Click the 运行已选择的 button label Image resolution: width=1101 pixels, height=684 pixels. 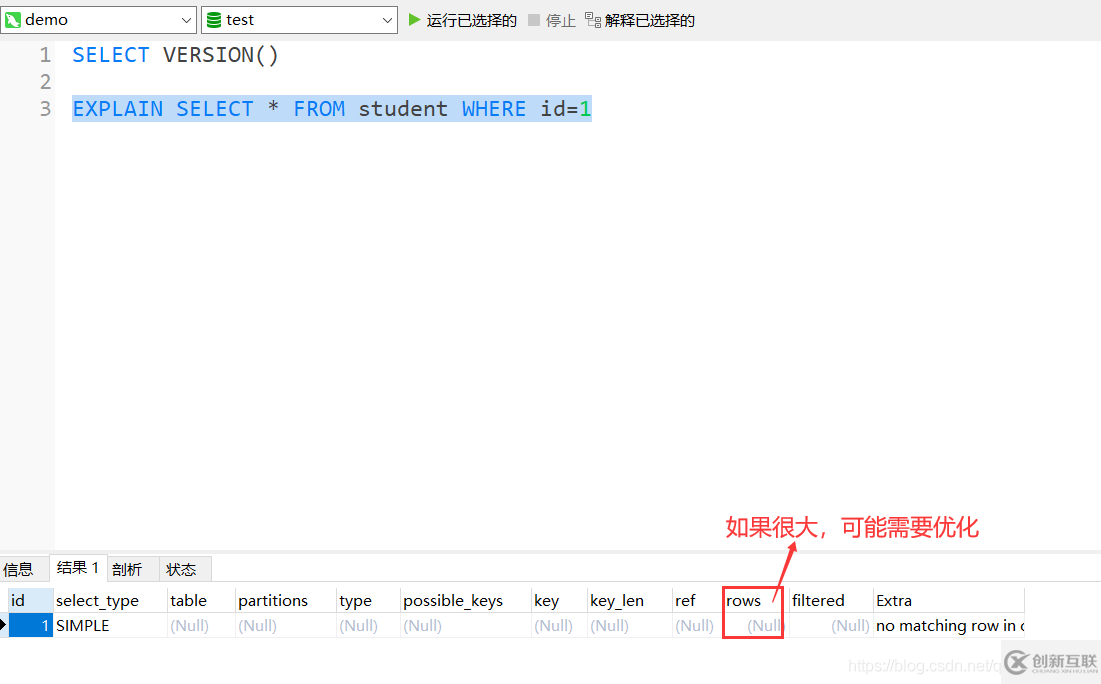click(472, 20)
